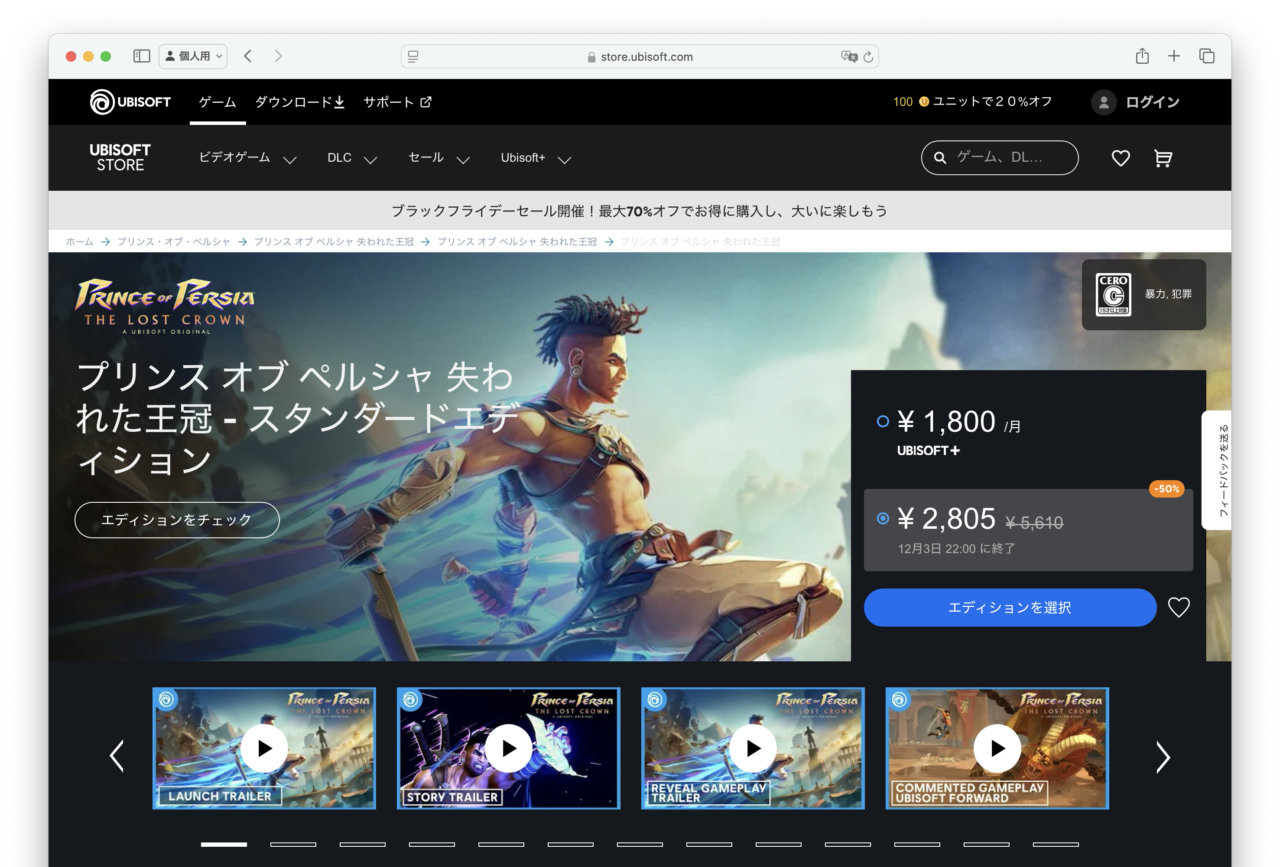Image resolution: width=1280 pixels, height=867 pixels.
Task: Go back with Safari back arrow
Action: [248, 56]
